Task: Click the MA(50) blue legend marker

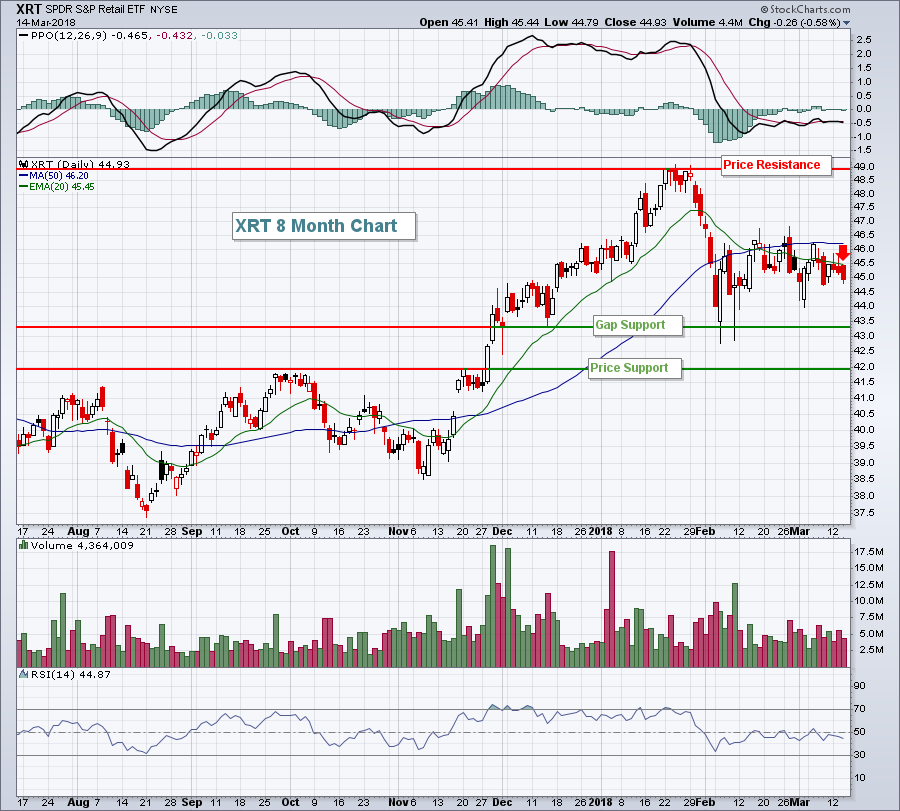Action: (24, 176)
